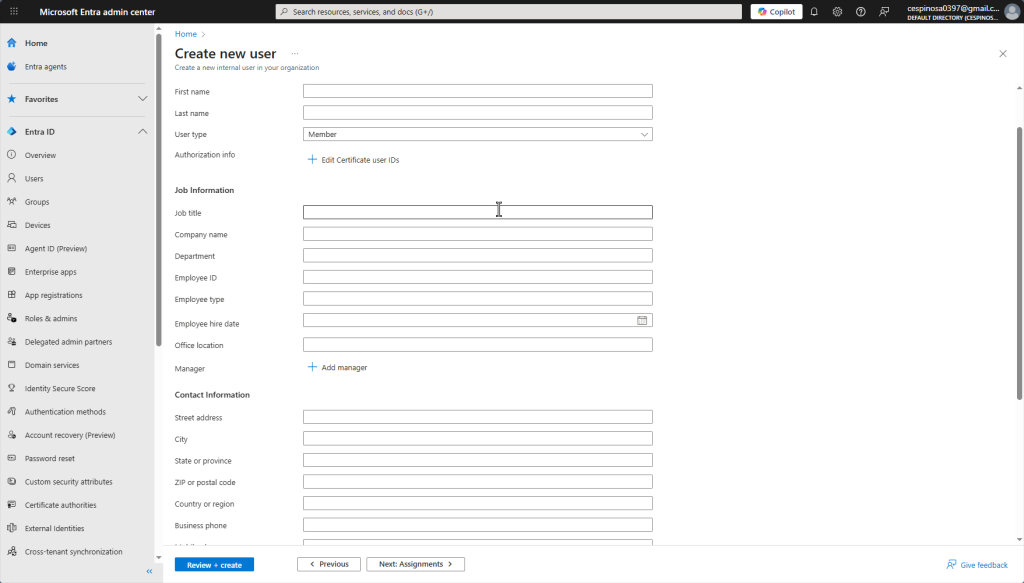1024x583 pixels.
Task: Expand the Favorites section
Action: tap(142, 99)
